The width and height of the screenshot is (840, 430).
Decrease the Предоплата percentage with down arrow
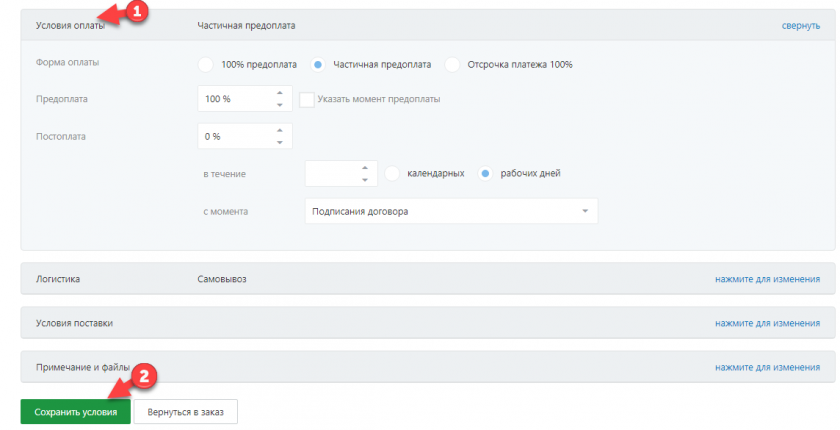[279, 105]
